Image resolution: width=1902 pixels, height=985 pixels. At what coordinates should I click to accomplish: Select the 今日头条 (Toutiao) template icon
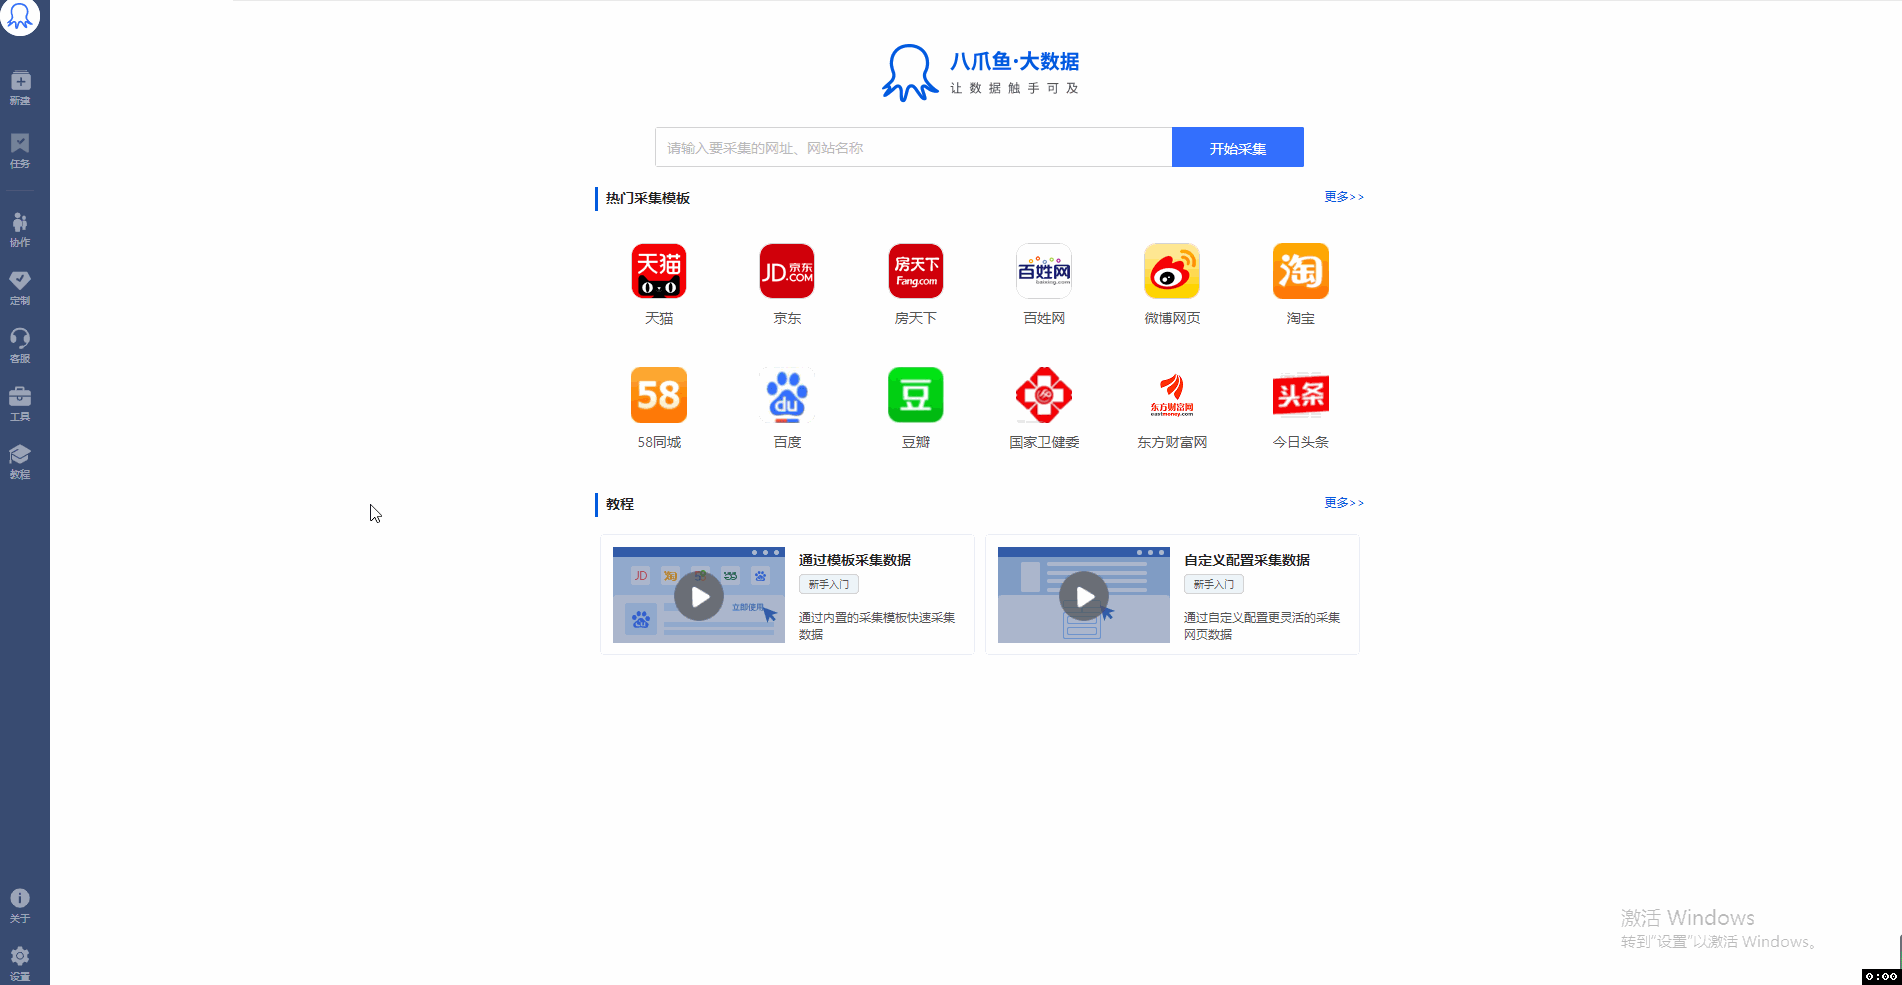pos(1301,395)
